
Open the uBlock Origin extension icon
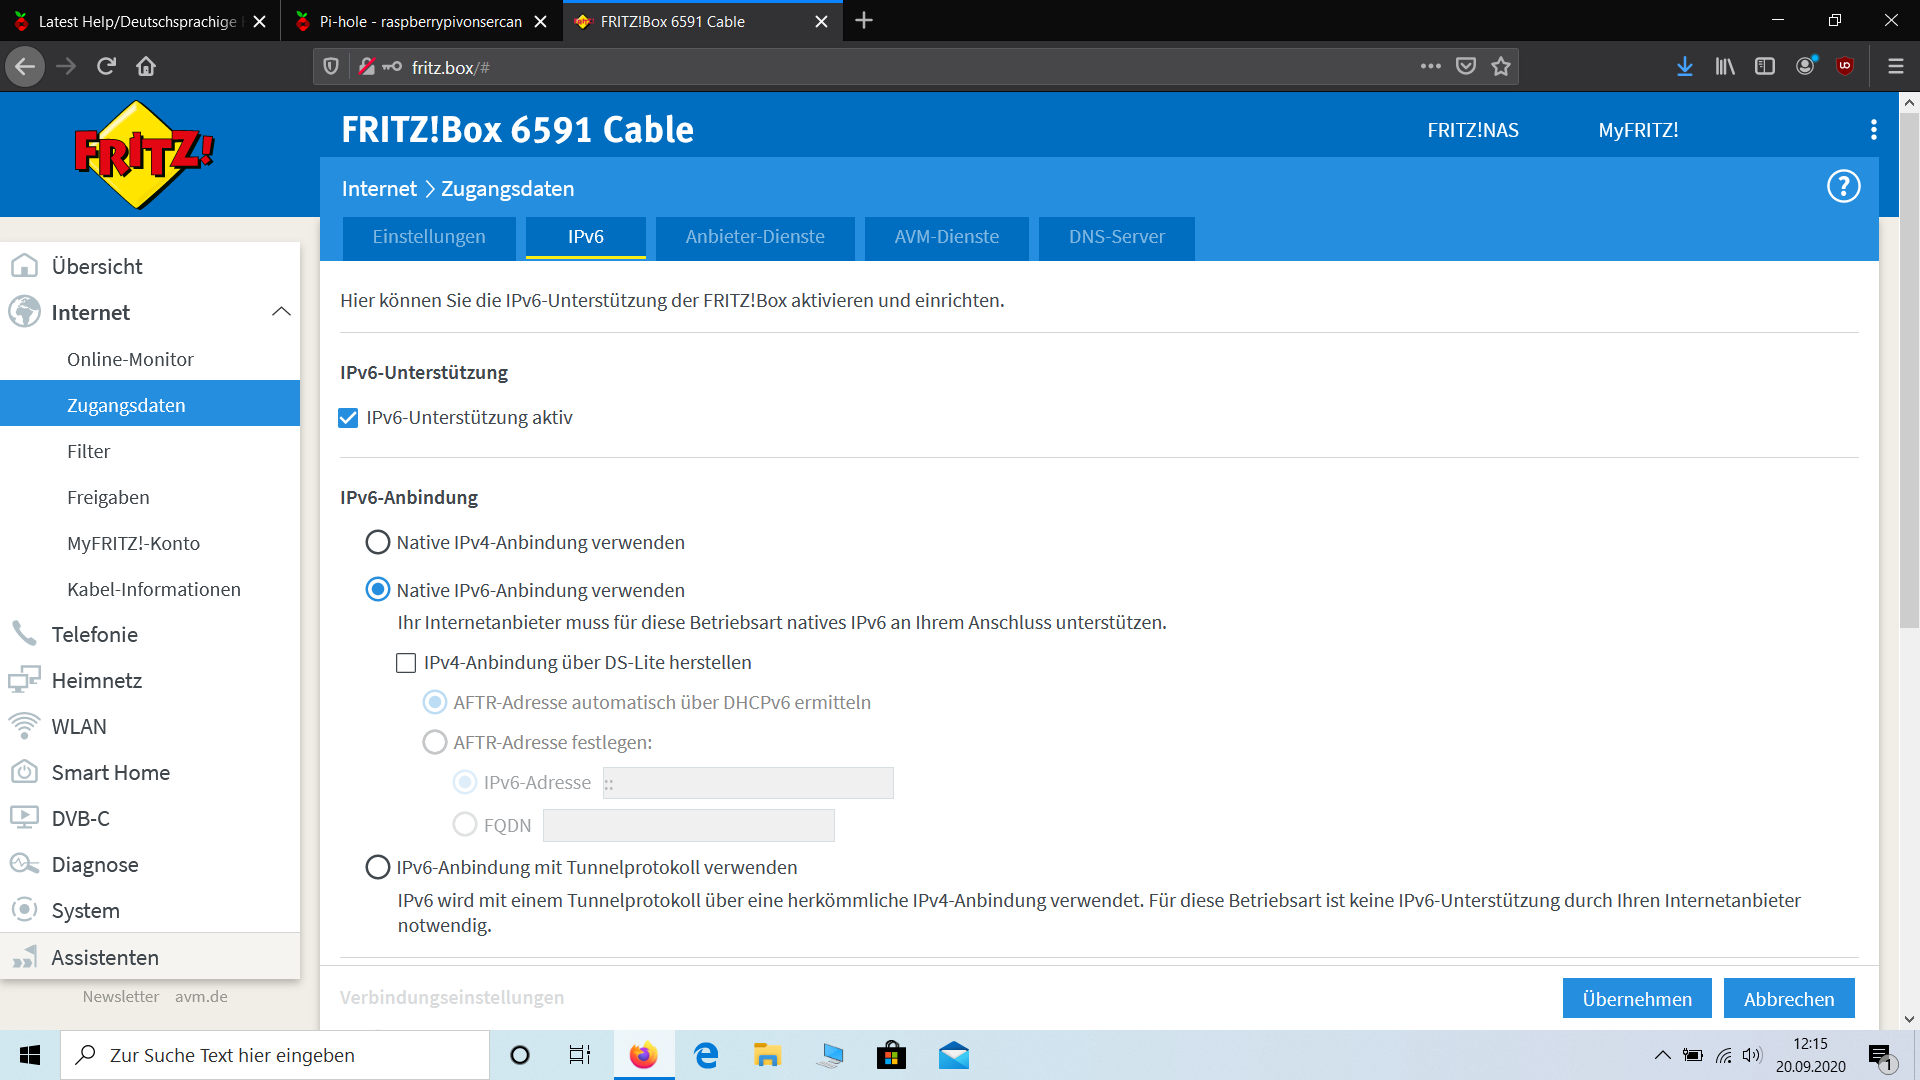point(1845,67)
